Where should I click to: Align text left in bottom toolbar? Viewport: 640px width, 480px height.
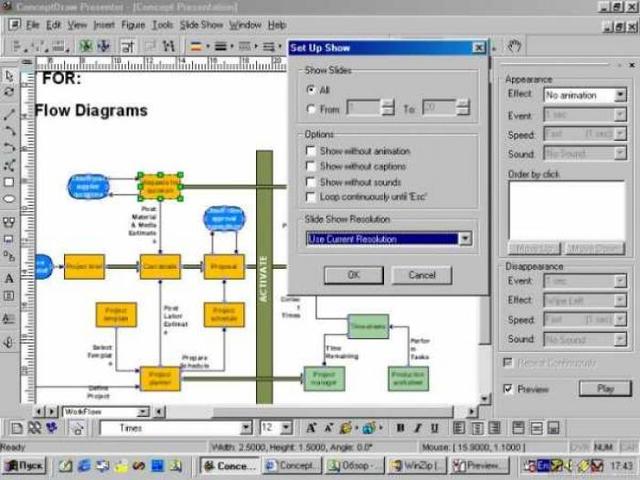459,428
